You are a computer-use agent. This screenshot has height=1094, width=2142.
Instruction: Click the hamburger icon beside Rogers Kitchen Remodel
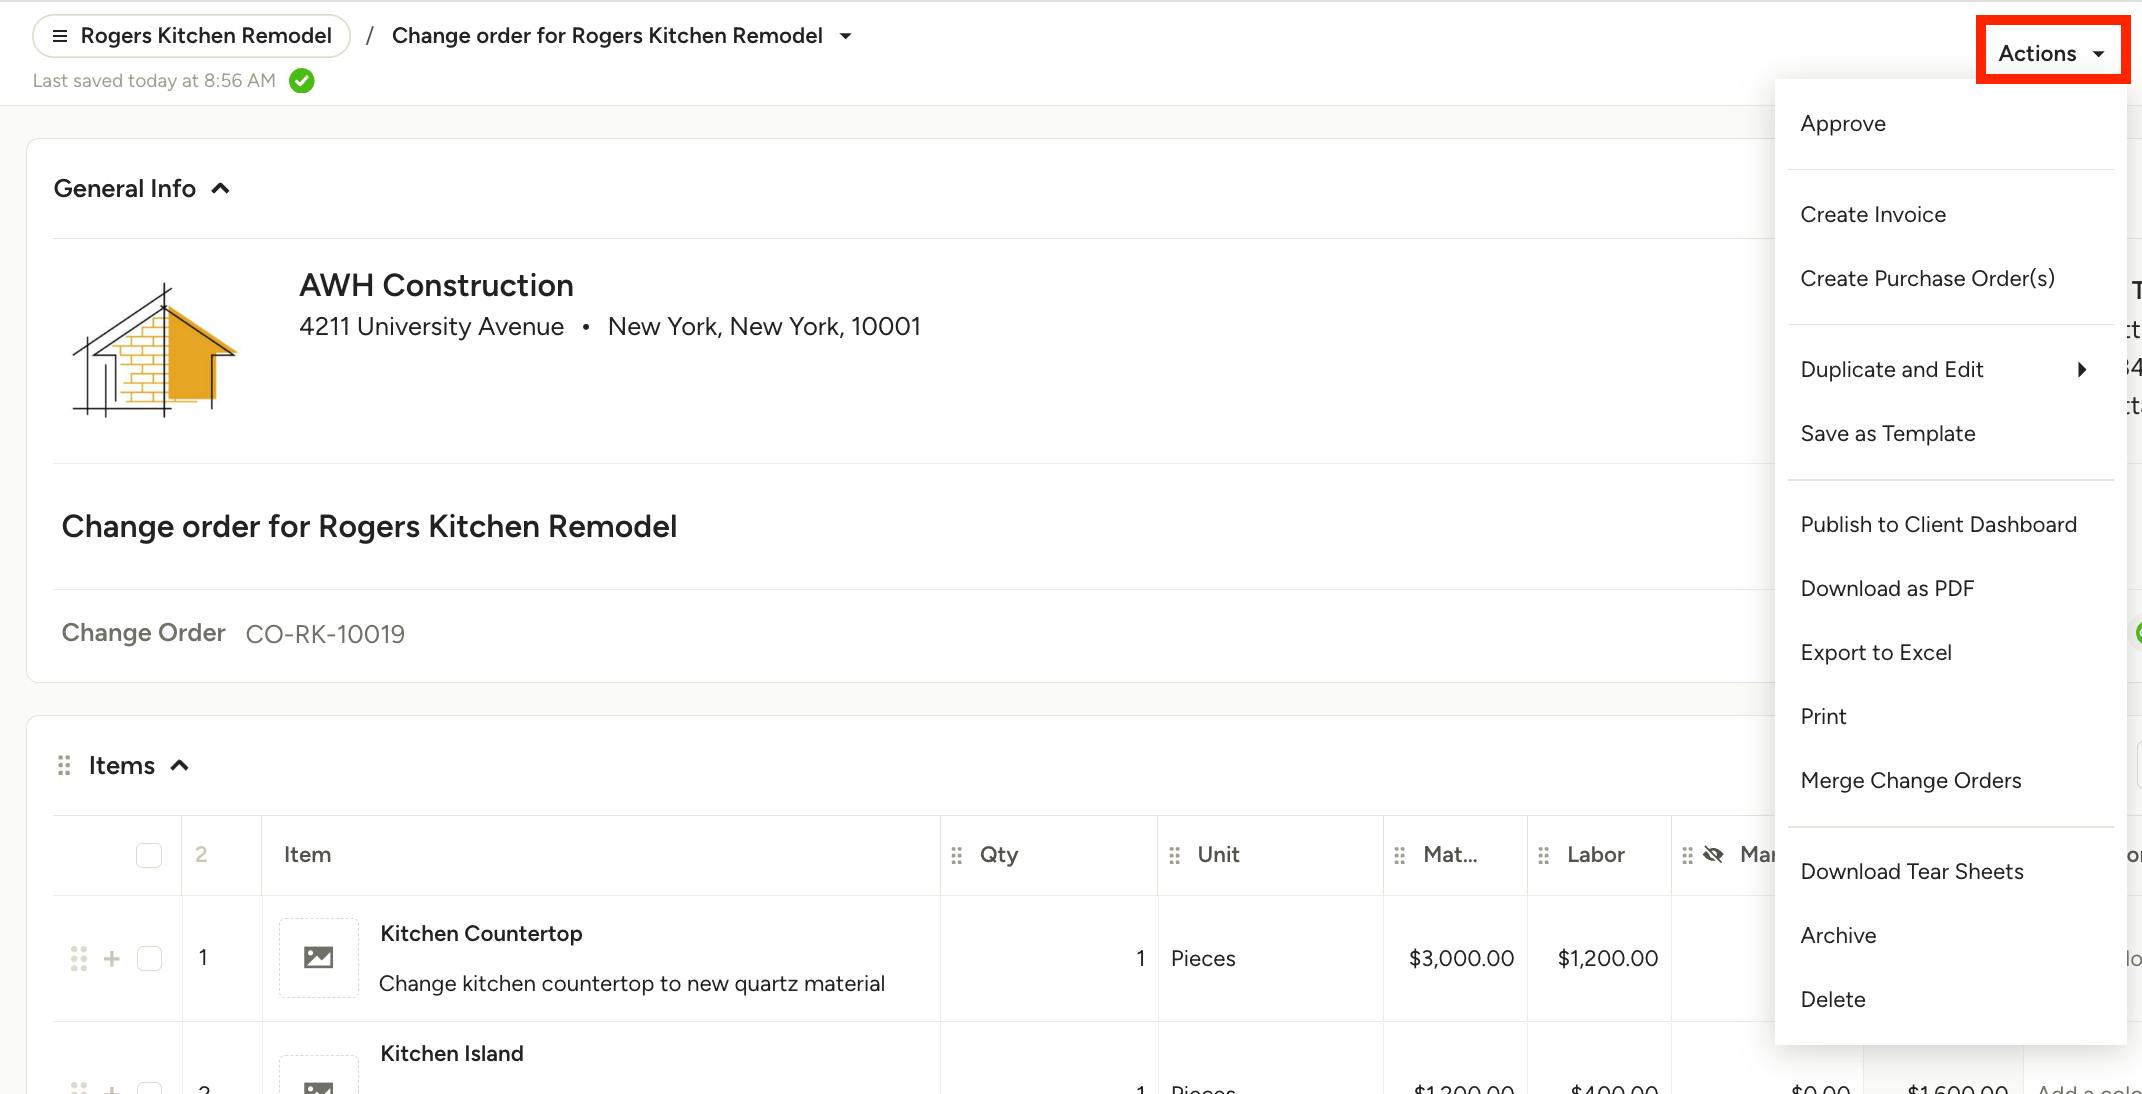point(60,36)
